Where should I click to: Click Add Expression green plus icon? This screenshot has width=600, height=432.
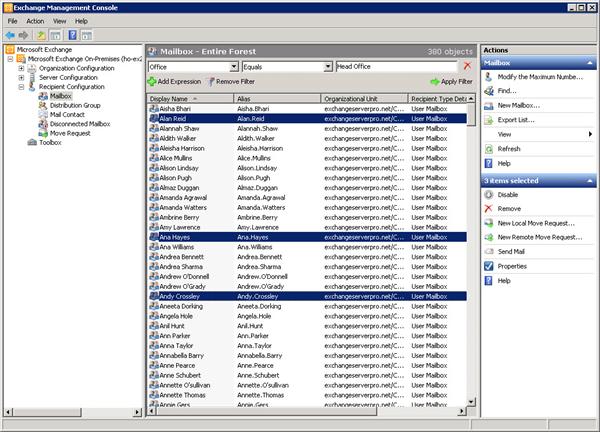(x=153, y=81)
